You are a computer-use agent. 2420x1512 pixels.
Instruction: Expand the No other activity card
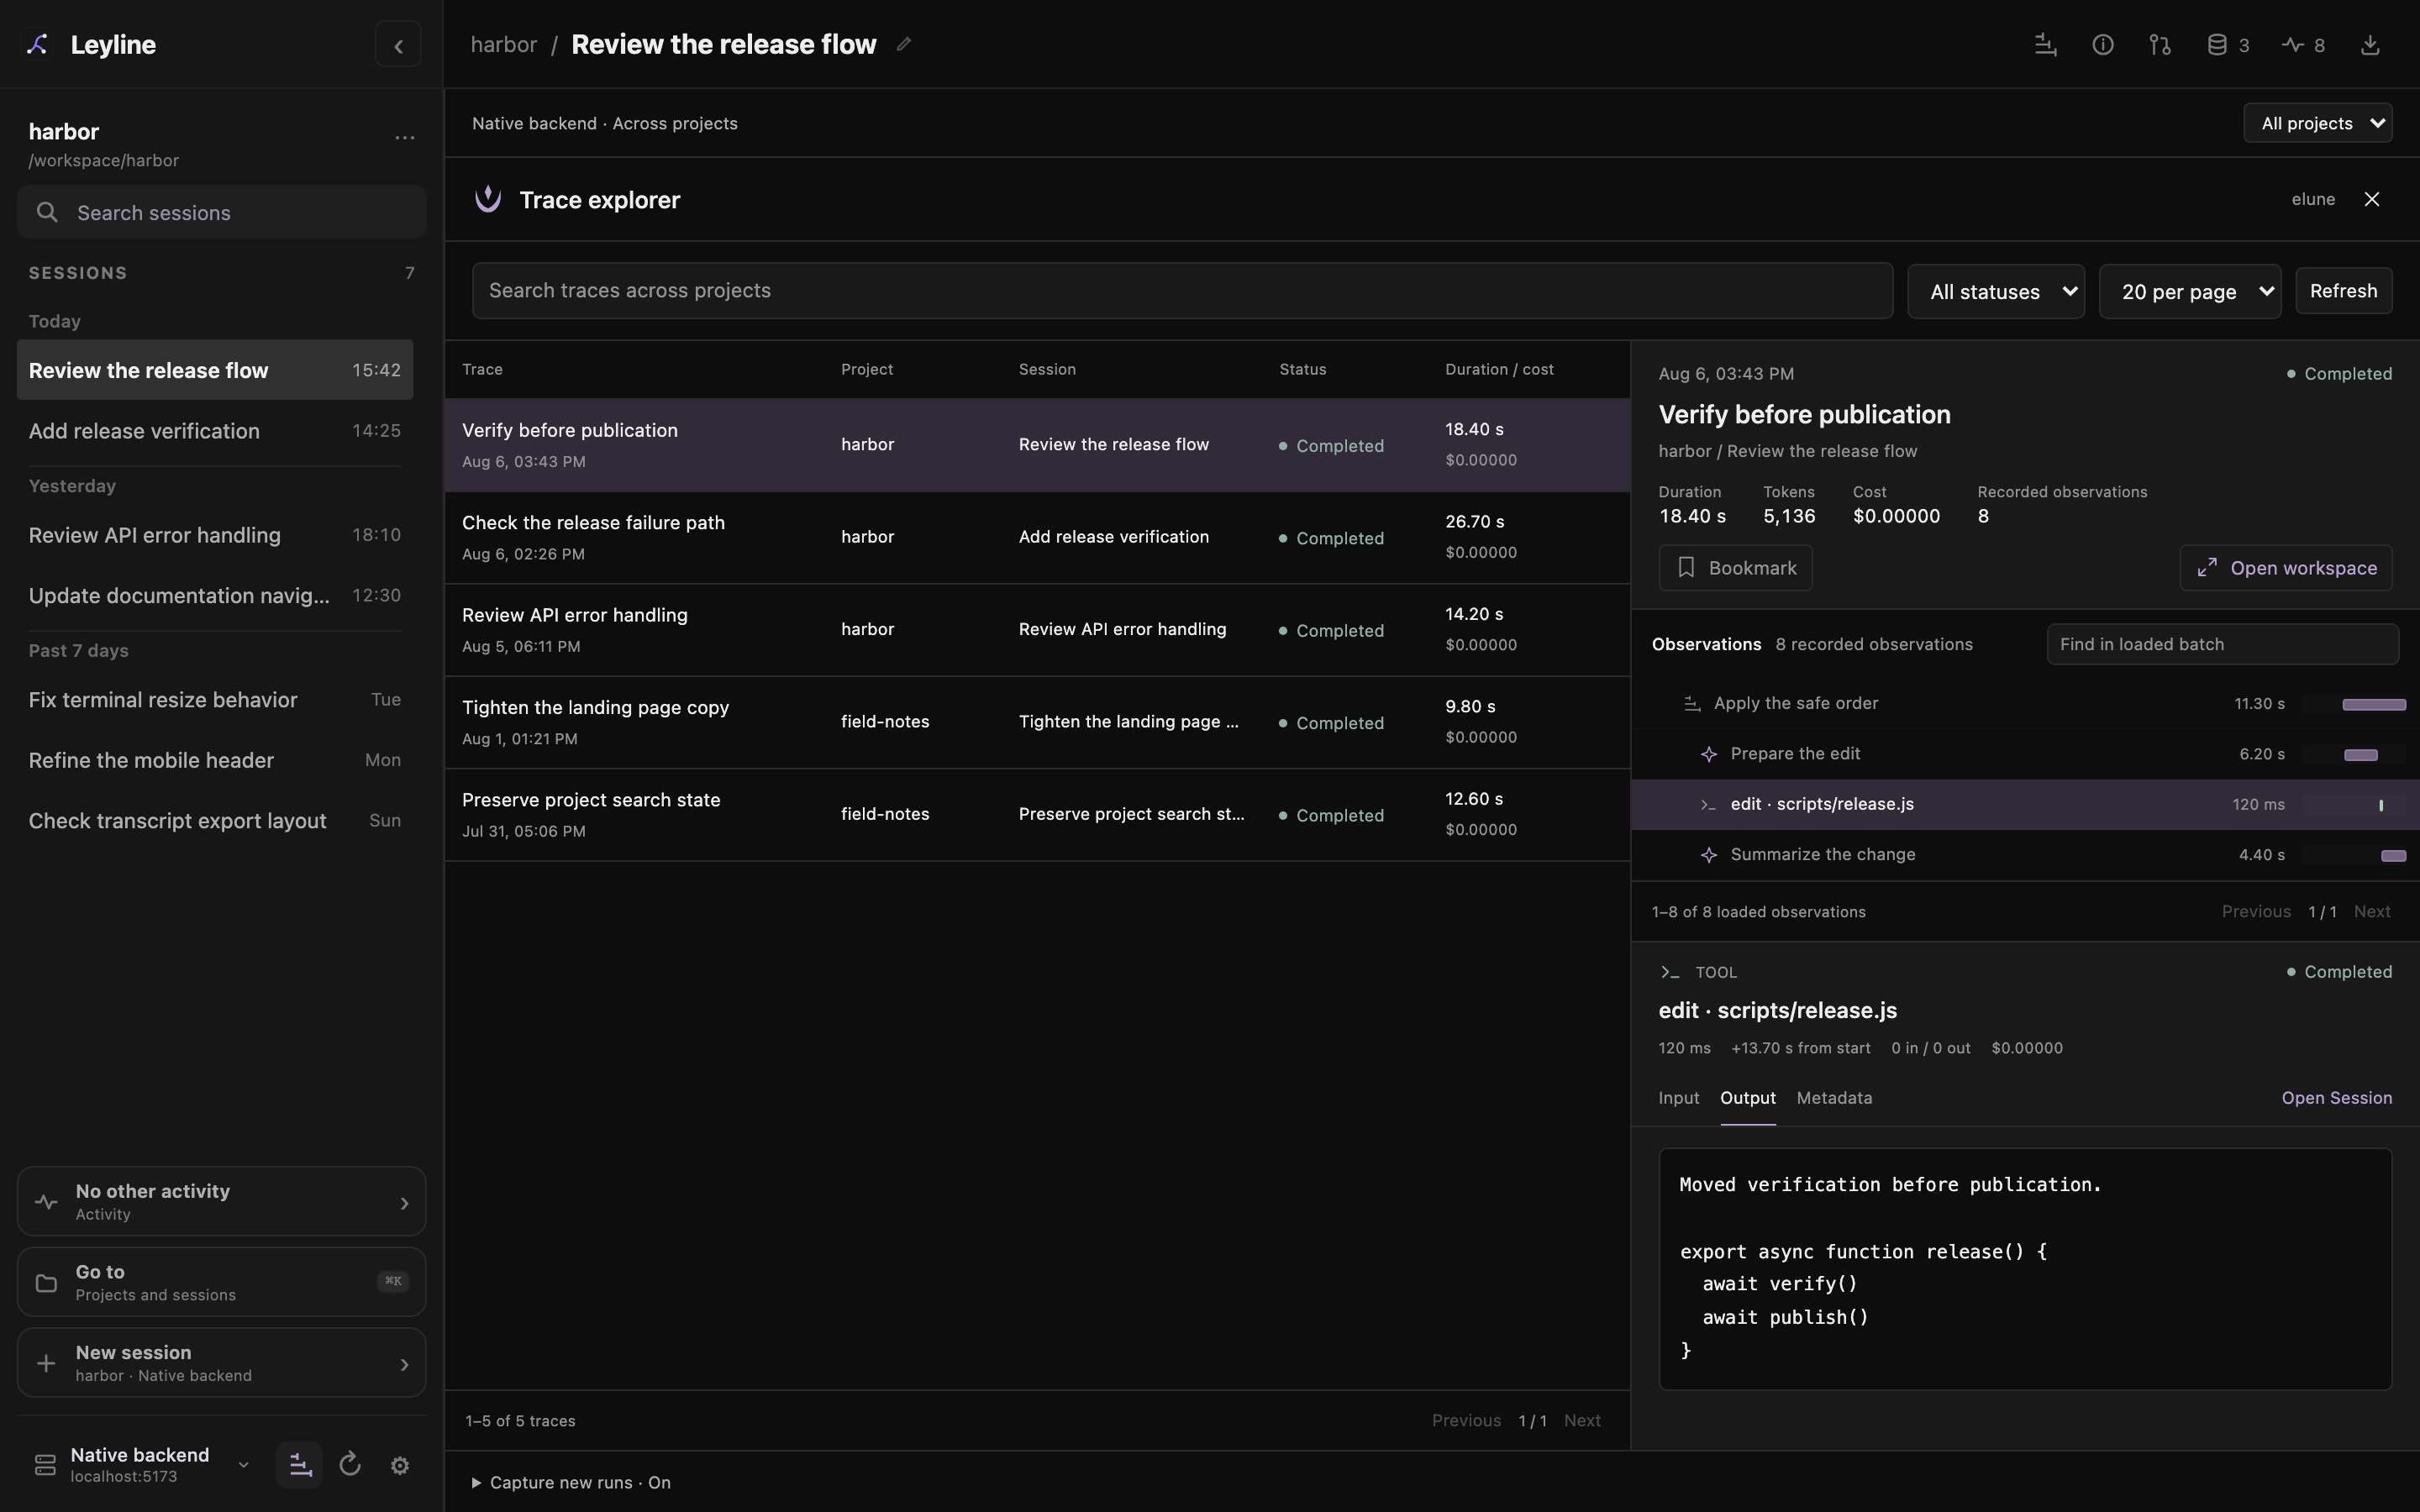pyautogui.click(x=221, y=1201)
